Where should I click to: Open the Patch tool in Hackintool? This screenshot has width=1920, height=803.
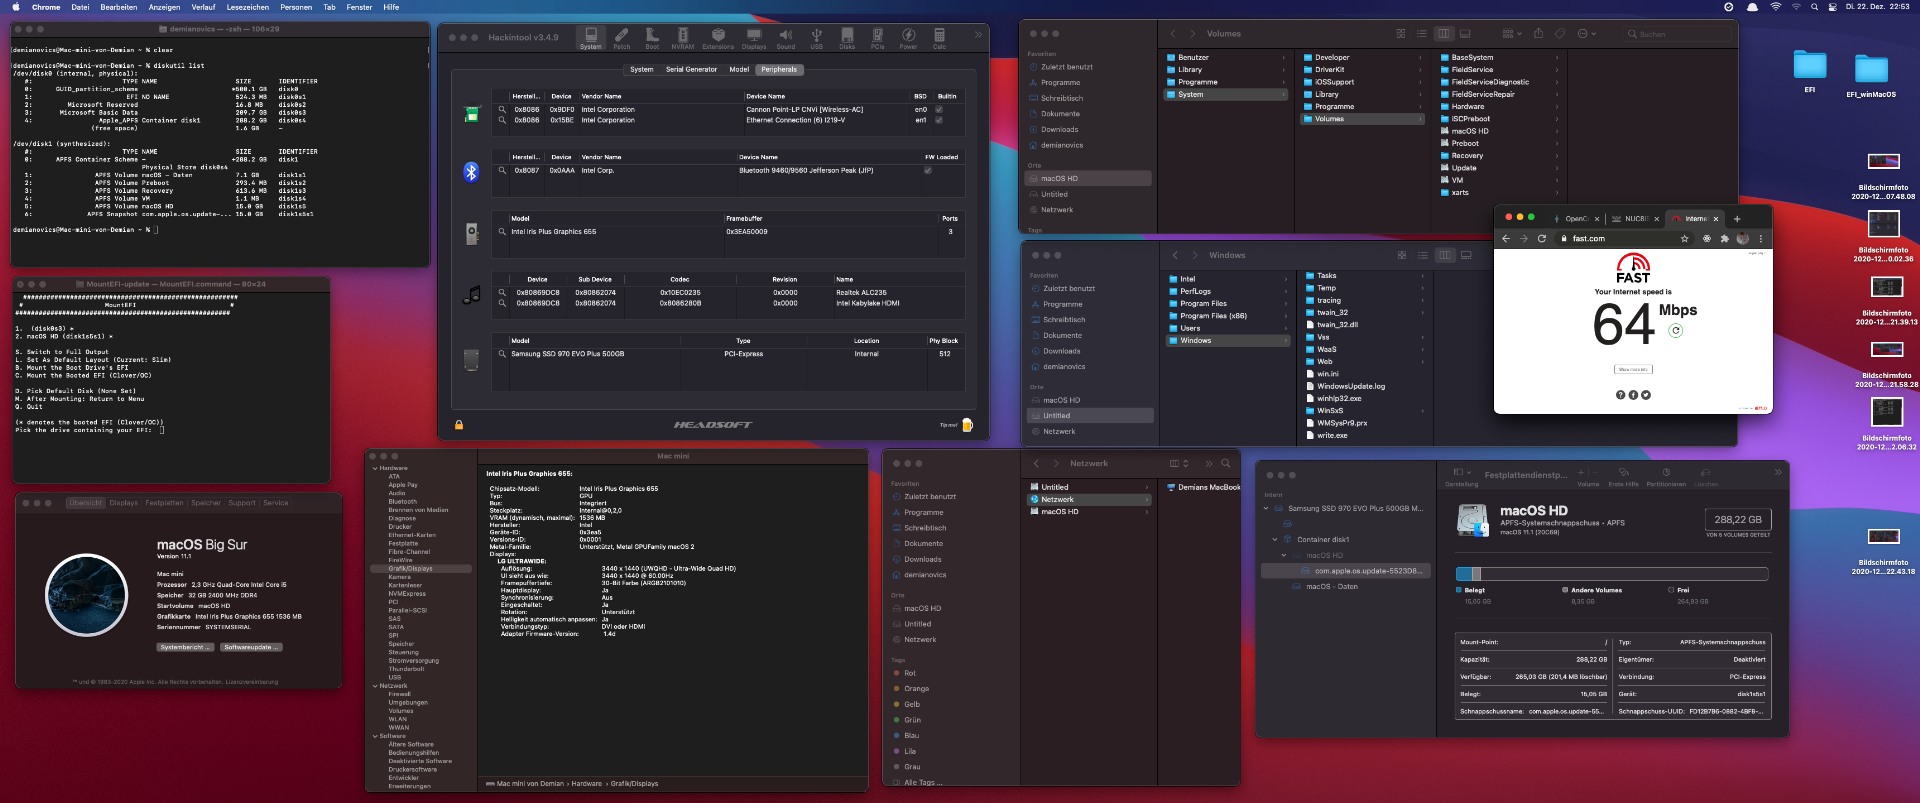(x=621, y=38)
